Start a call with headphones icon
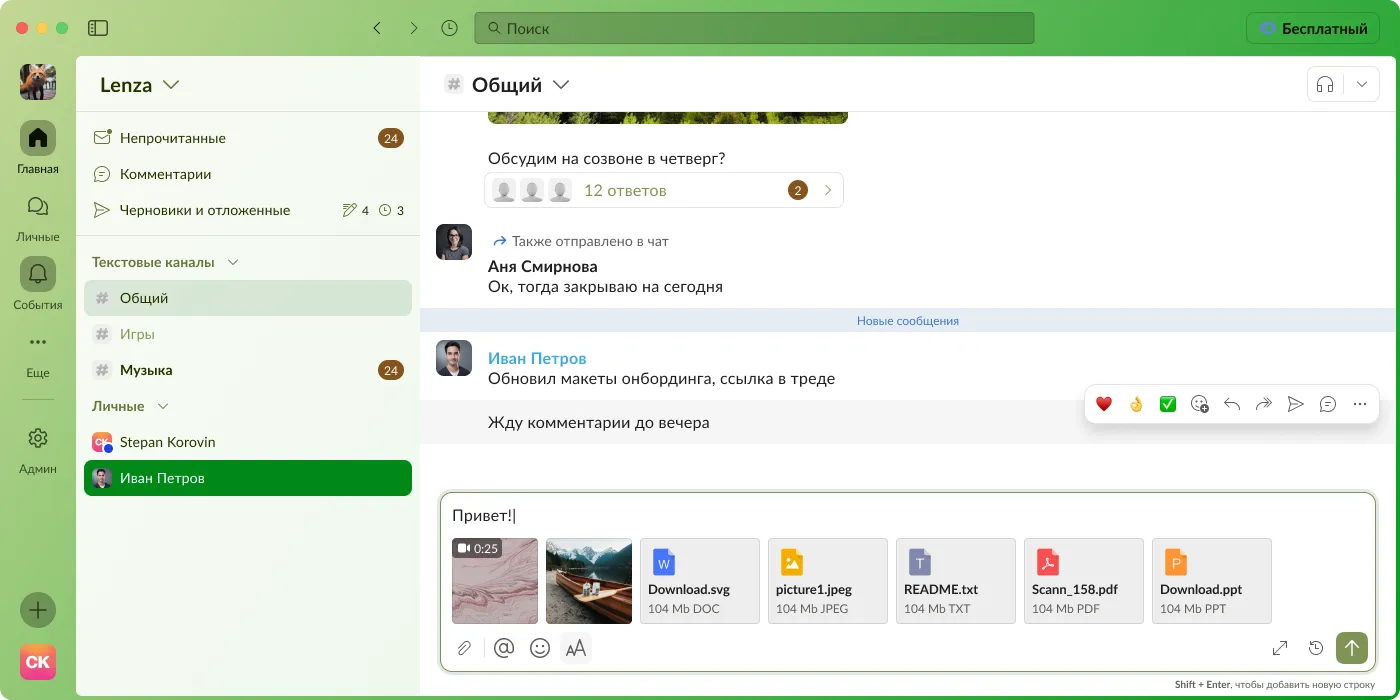The height and width of the screenshot is (700, 1400). pyautogui.click(x=1325, y=85)
